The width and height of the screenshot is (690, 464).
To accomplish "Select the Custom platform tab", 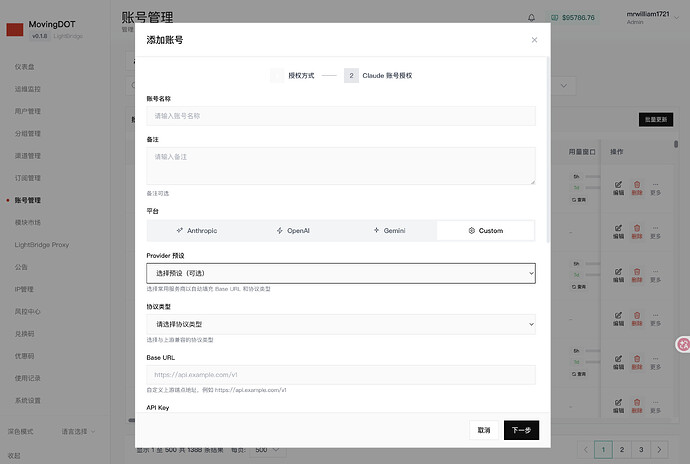I will point(486,231).
